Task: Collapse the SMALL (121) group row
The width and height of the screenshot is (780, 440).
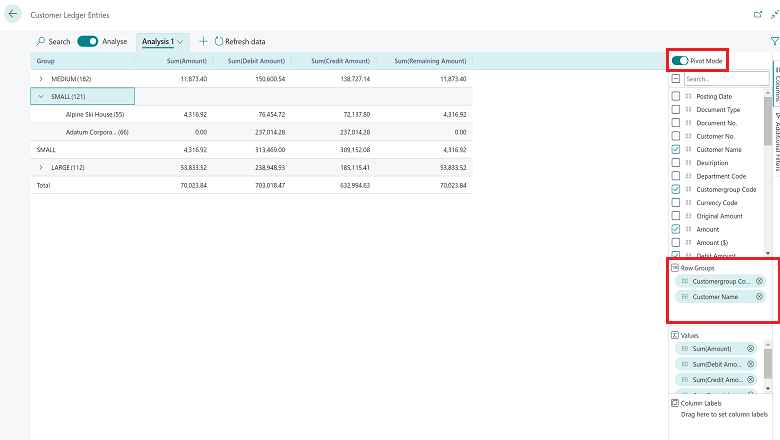Action: tap(41, 96)
